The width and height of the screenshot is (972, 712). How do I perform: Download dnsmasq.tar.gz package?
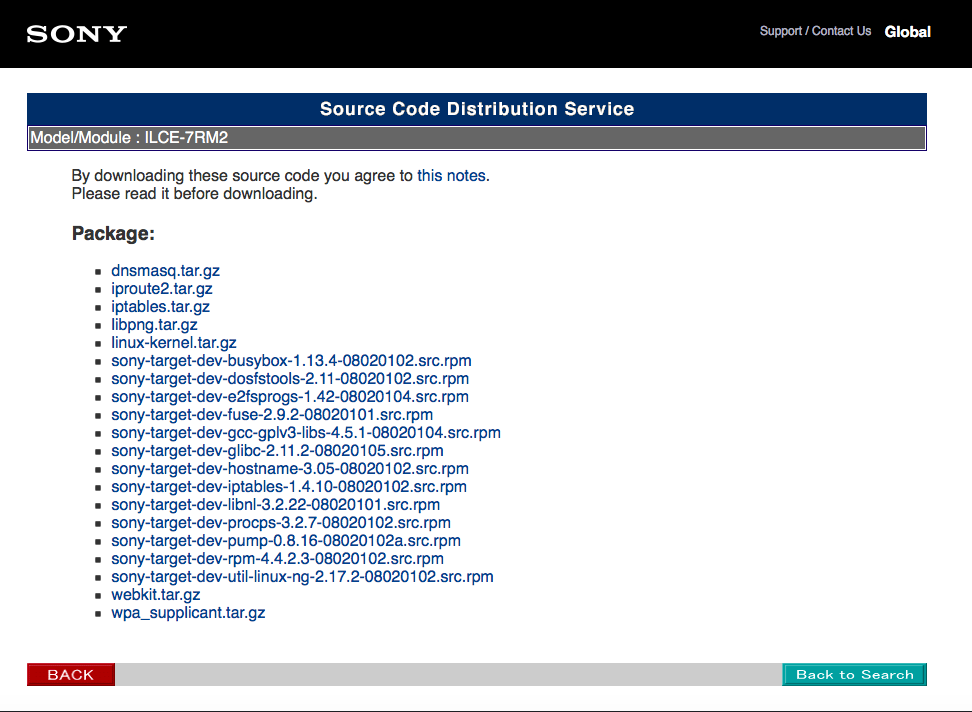[x=166, y=271]
